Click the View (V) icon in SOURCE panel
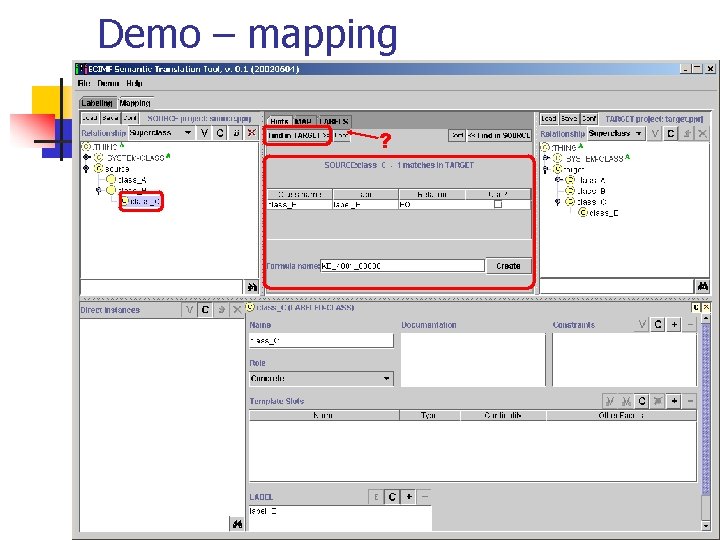Image resolution: width=720 pixels, height=540 pixels. [x=204, y=133]
